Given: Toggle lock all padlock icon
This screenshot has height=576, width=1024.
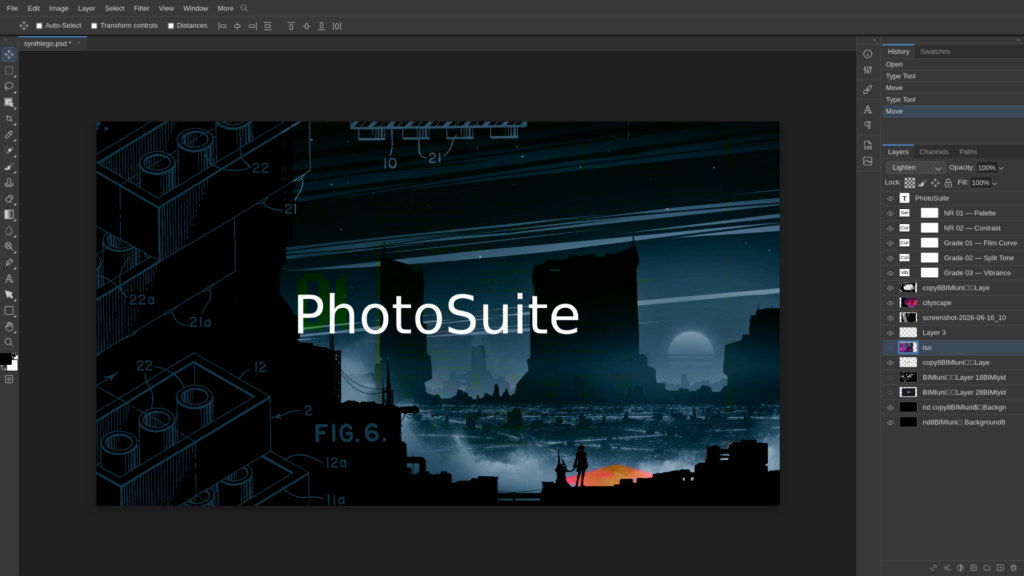Looking at the screenshot, I should click(948, 183).
